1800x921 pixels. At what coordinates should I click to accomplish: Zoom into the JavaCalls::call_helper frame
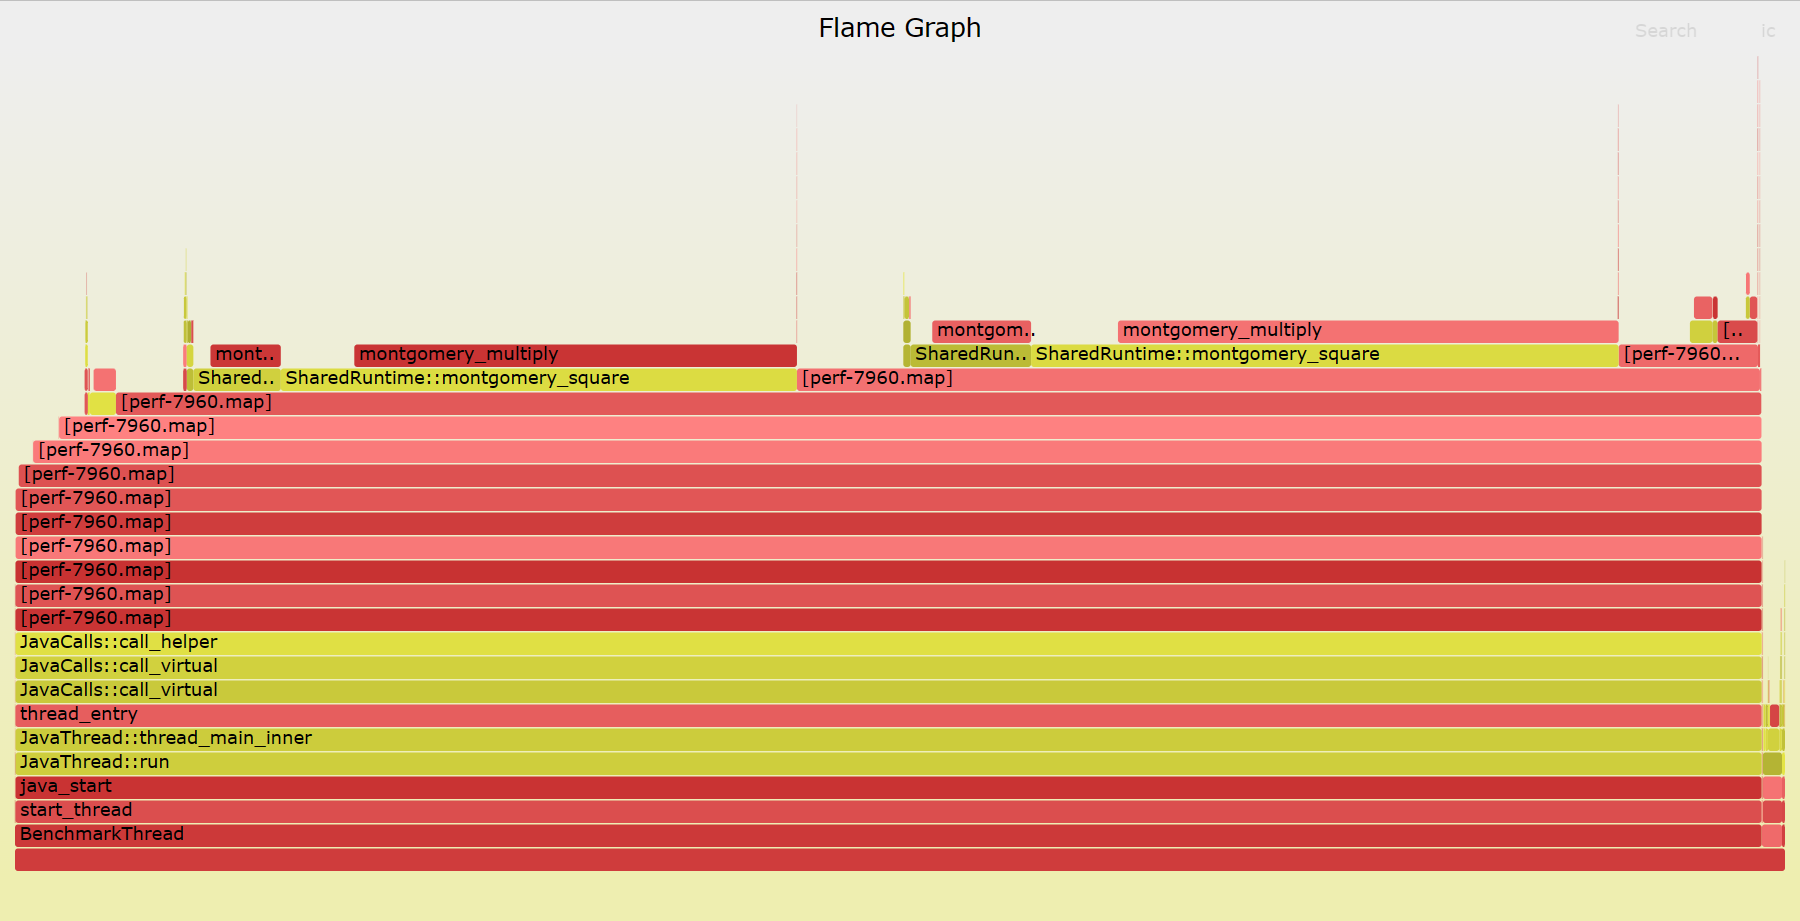pyautogui.click(x=888, y=643)
